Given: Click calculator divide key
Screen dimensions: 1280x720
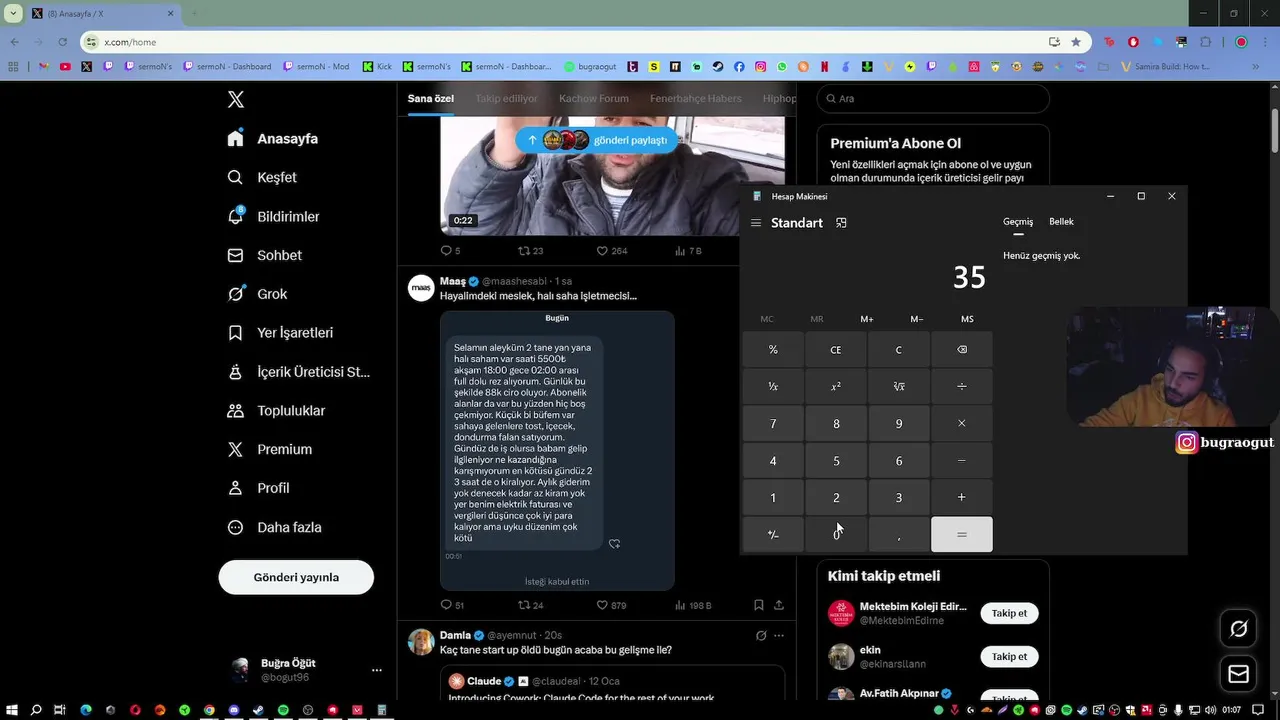Looking at the screenshot, I should (962, 387).
